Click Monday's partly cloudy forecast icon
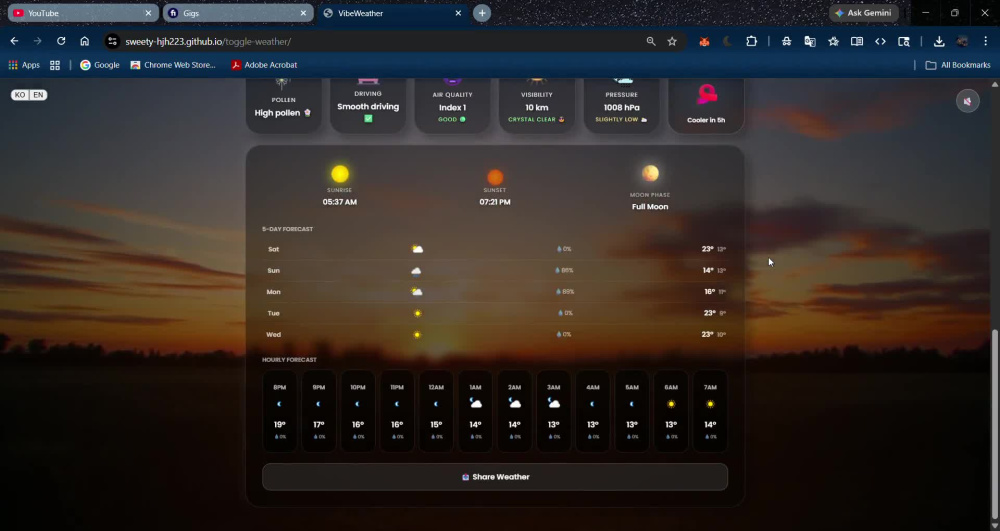The width and height of the screenshot is (1000, 531). (x=417, y=292)
